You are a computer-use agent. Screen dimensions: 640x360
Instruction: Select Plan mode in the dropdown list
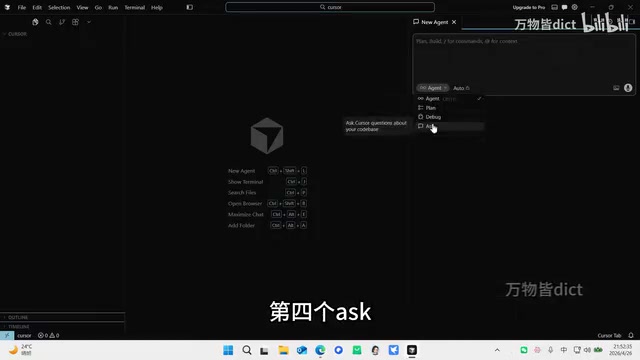coord(450,108)
